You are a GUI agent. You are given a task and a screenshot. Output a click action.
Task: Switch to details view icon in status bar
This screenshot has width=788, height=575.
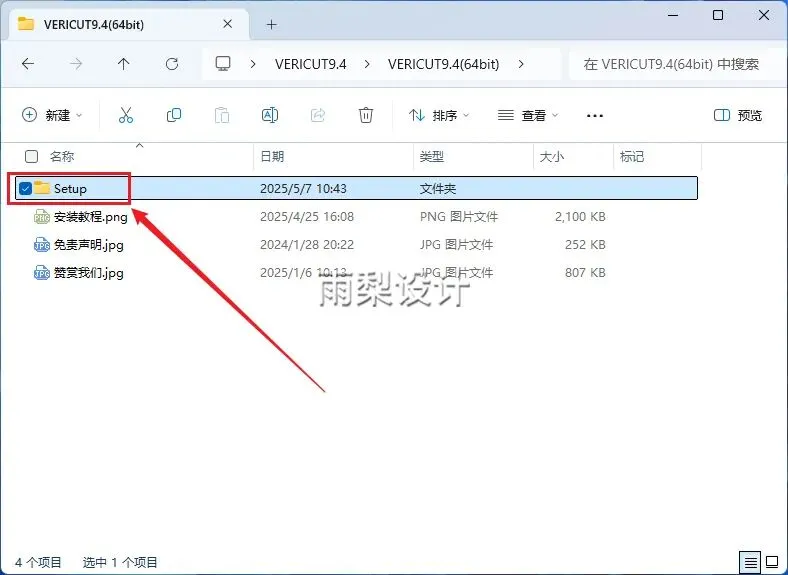tap(750, 562)
